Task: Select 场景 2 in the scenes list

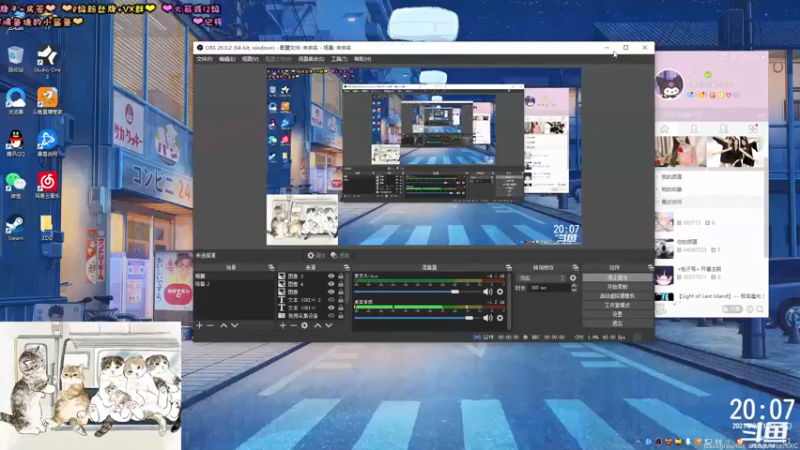Action: coord(234,284)
